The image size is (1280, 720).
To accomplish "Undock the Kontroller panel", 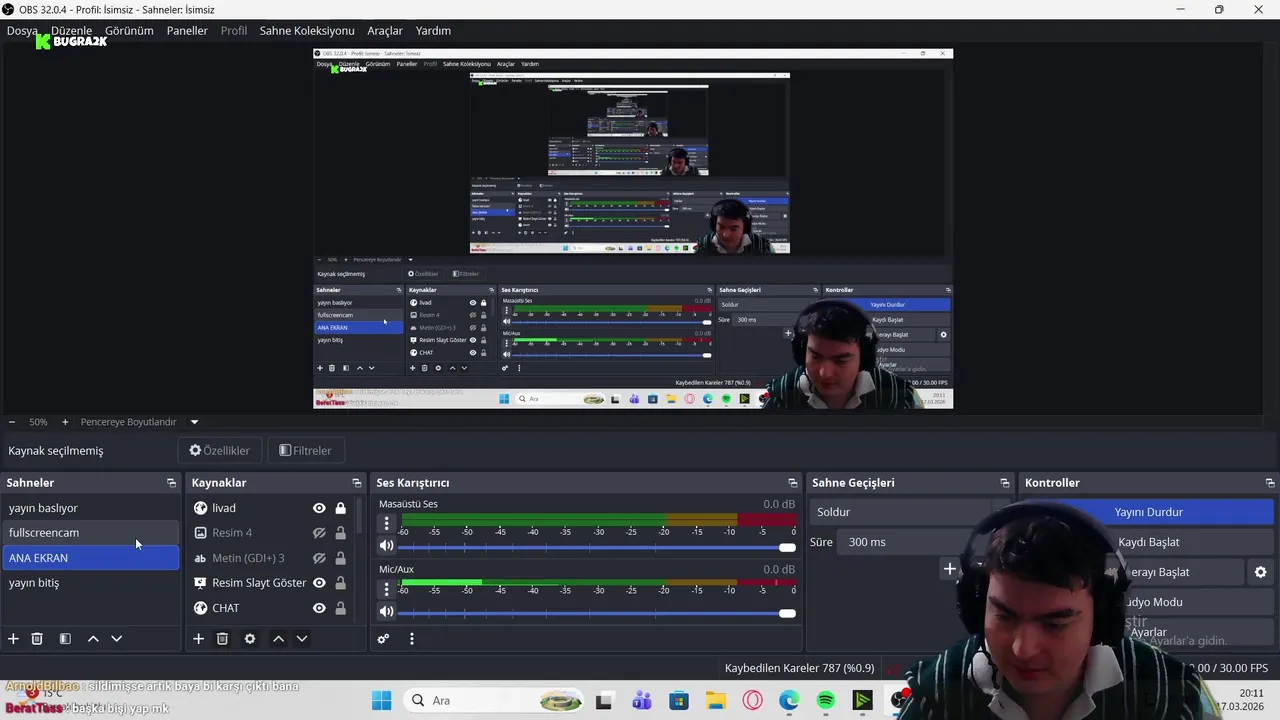I will 1270,483.
